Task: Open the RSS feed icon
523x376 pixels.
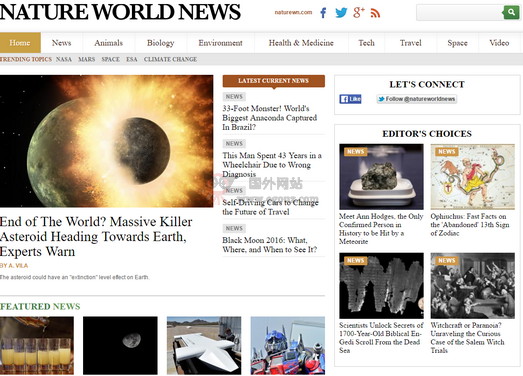Action: tap(375, 13)
